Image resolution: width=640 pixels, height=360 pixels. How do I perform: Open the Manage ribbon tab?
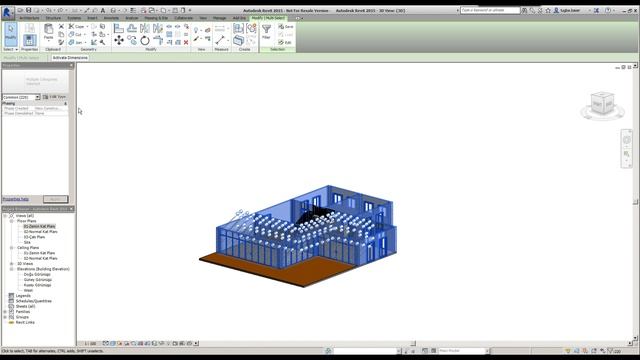220,18
